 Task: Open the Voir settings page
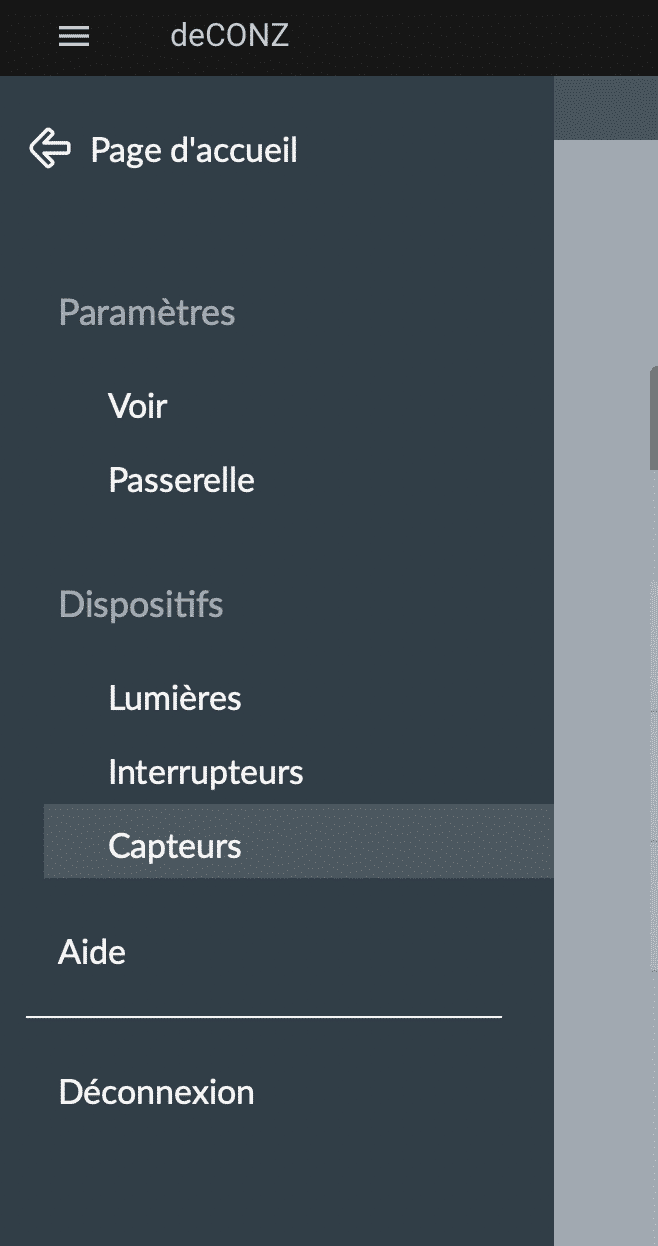[138, 406]
